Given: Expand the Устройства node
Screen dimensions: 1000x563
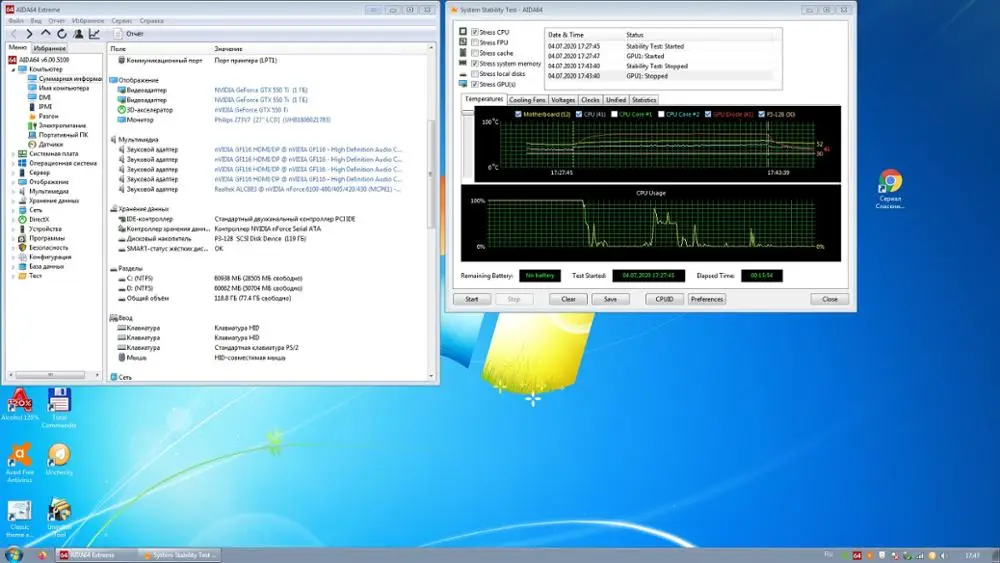Looking at the screenshot, I should tap(13, 229).
